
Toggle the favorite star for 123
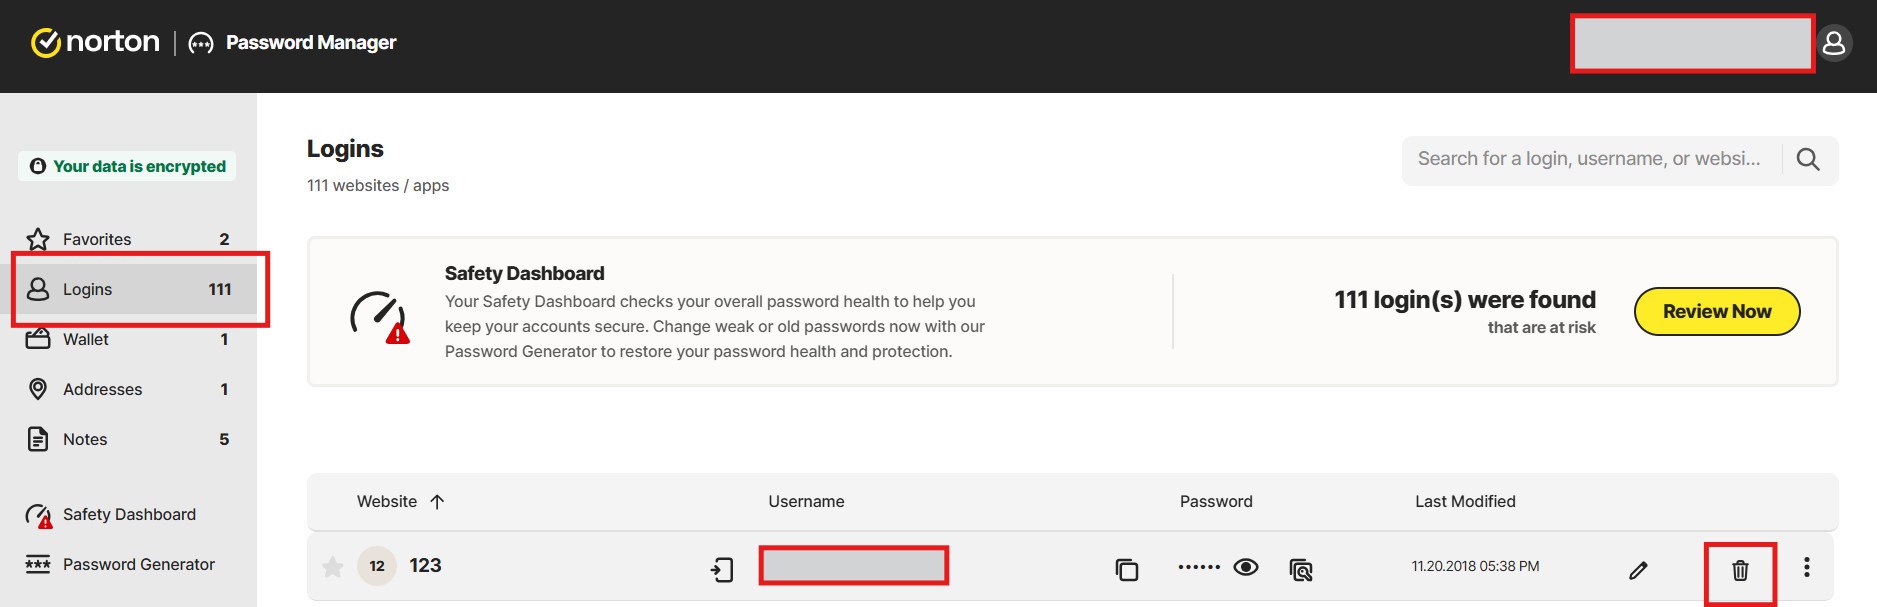tap(333, 567)
